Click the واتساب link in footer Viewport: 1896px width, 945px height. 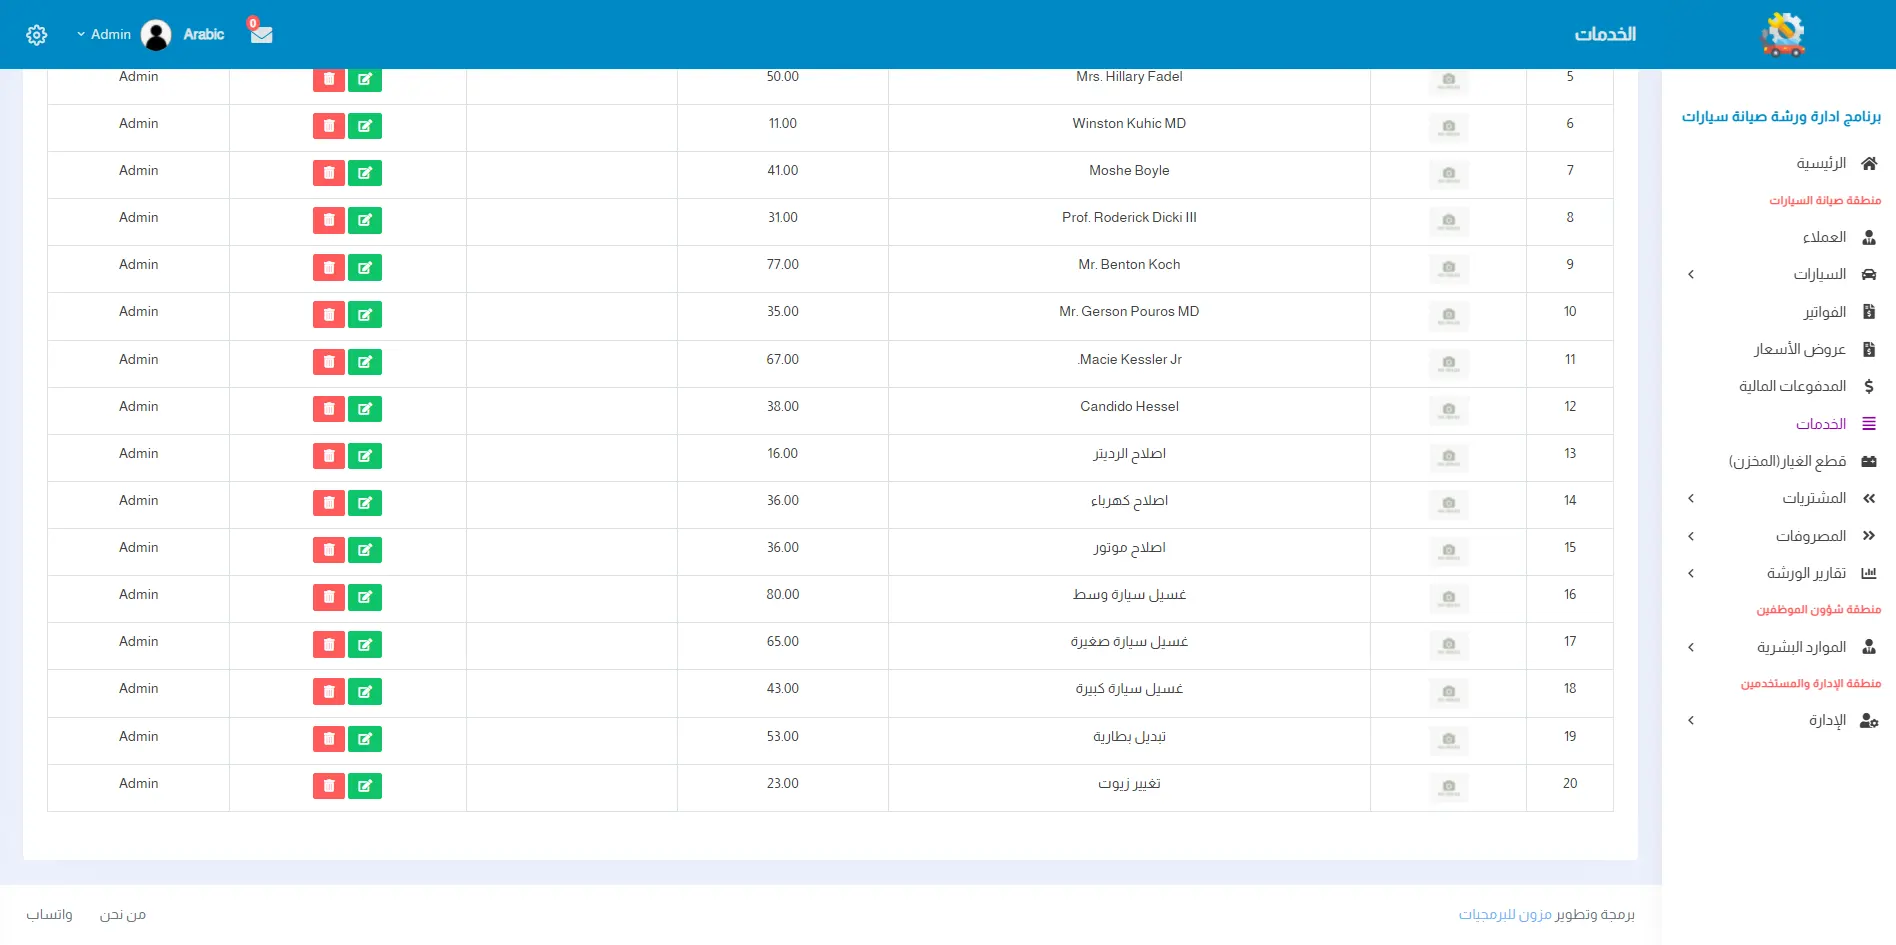[x=49, y=914]
